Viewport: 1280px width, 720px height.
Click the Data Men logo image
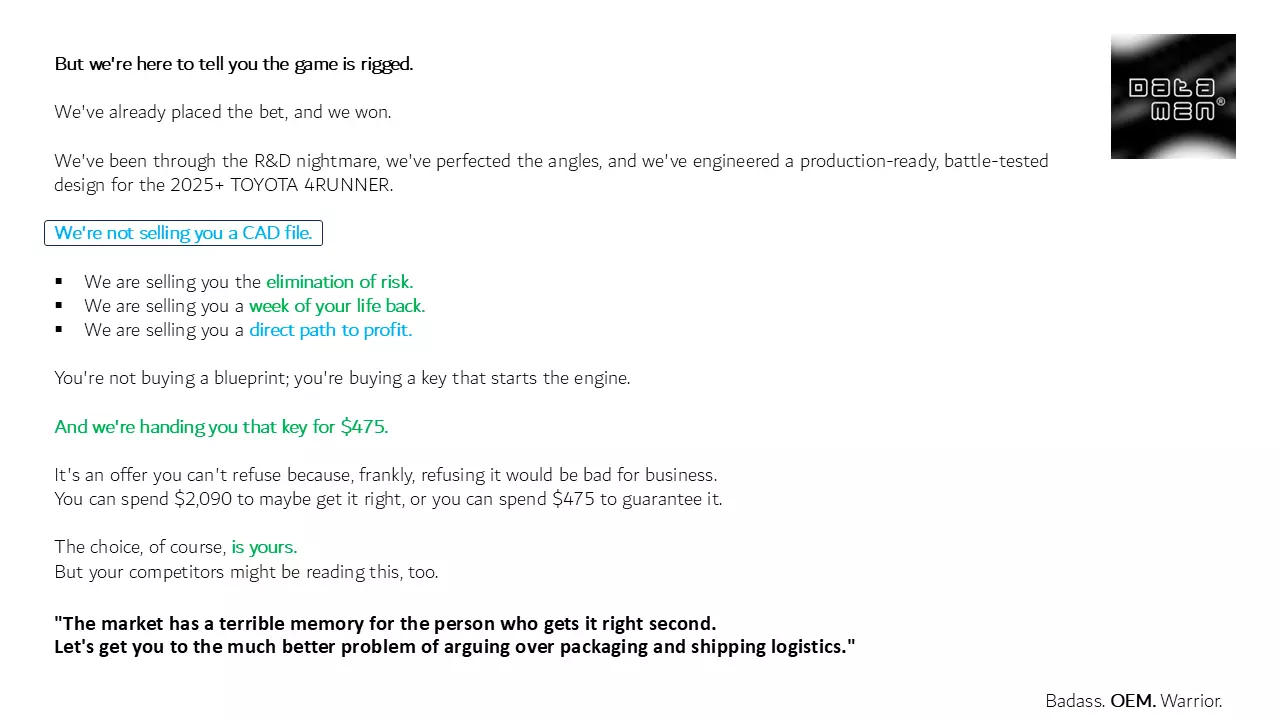click(1173, 96)
